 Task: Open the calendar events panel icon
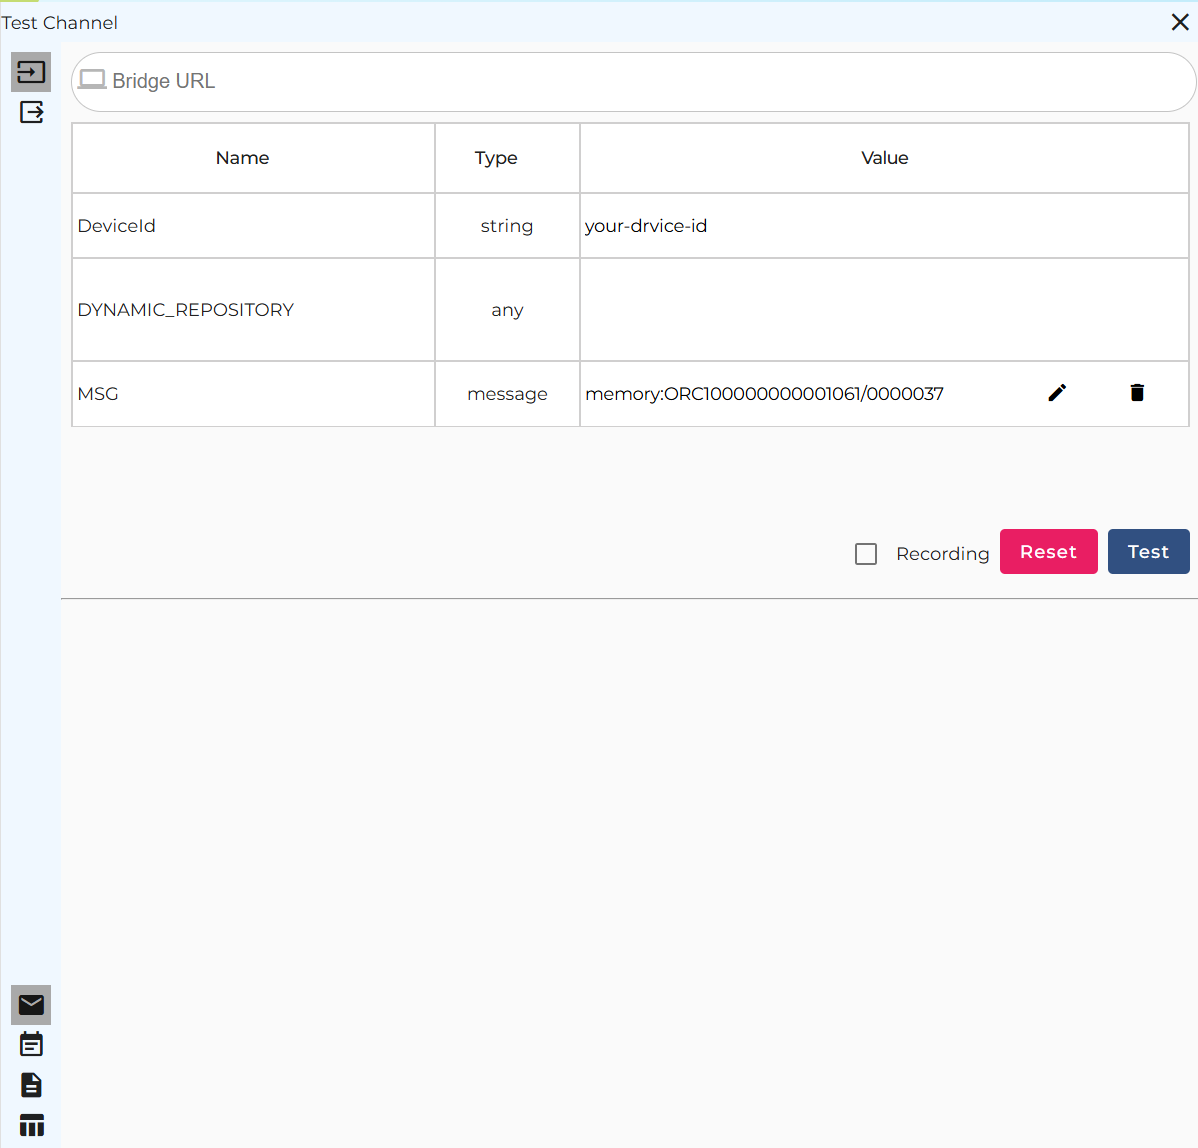pyautogui.click(x=31, y=1044)
